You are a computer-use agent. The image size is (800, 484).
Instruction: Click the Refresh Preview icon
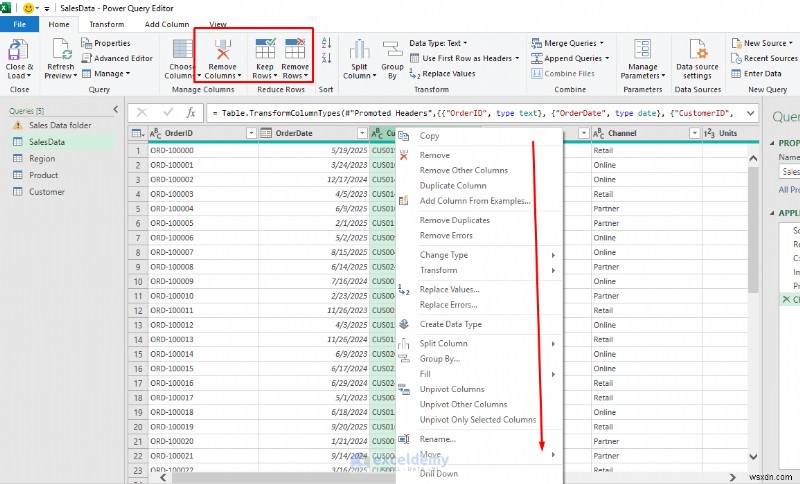click(61, 50)
